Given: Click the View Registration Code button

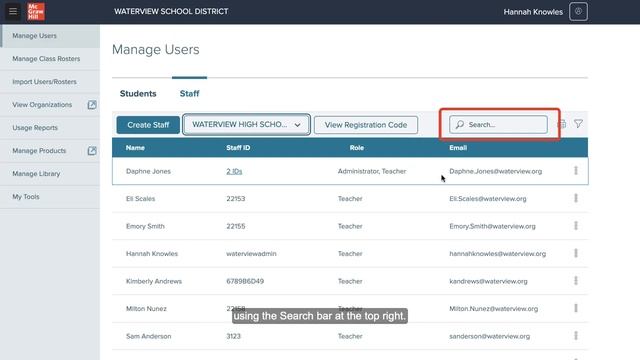Looking at the screenshot, I should pyautogui.click(x=366, y=125).
